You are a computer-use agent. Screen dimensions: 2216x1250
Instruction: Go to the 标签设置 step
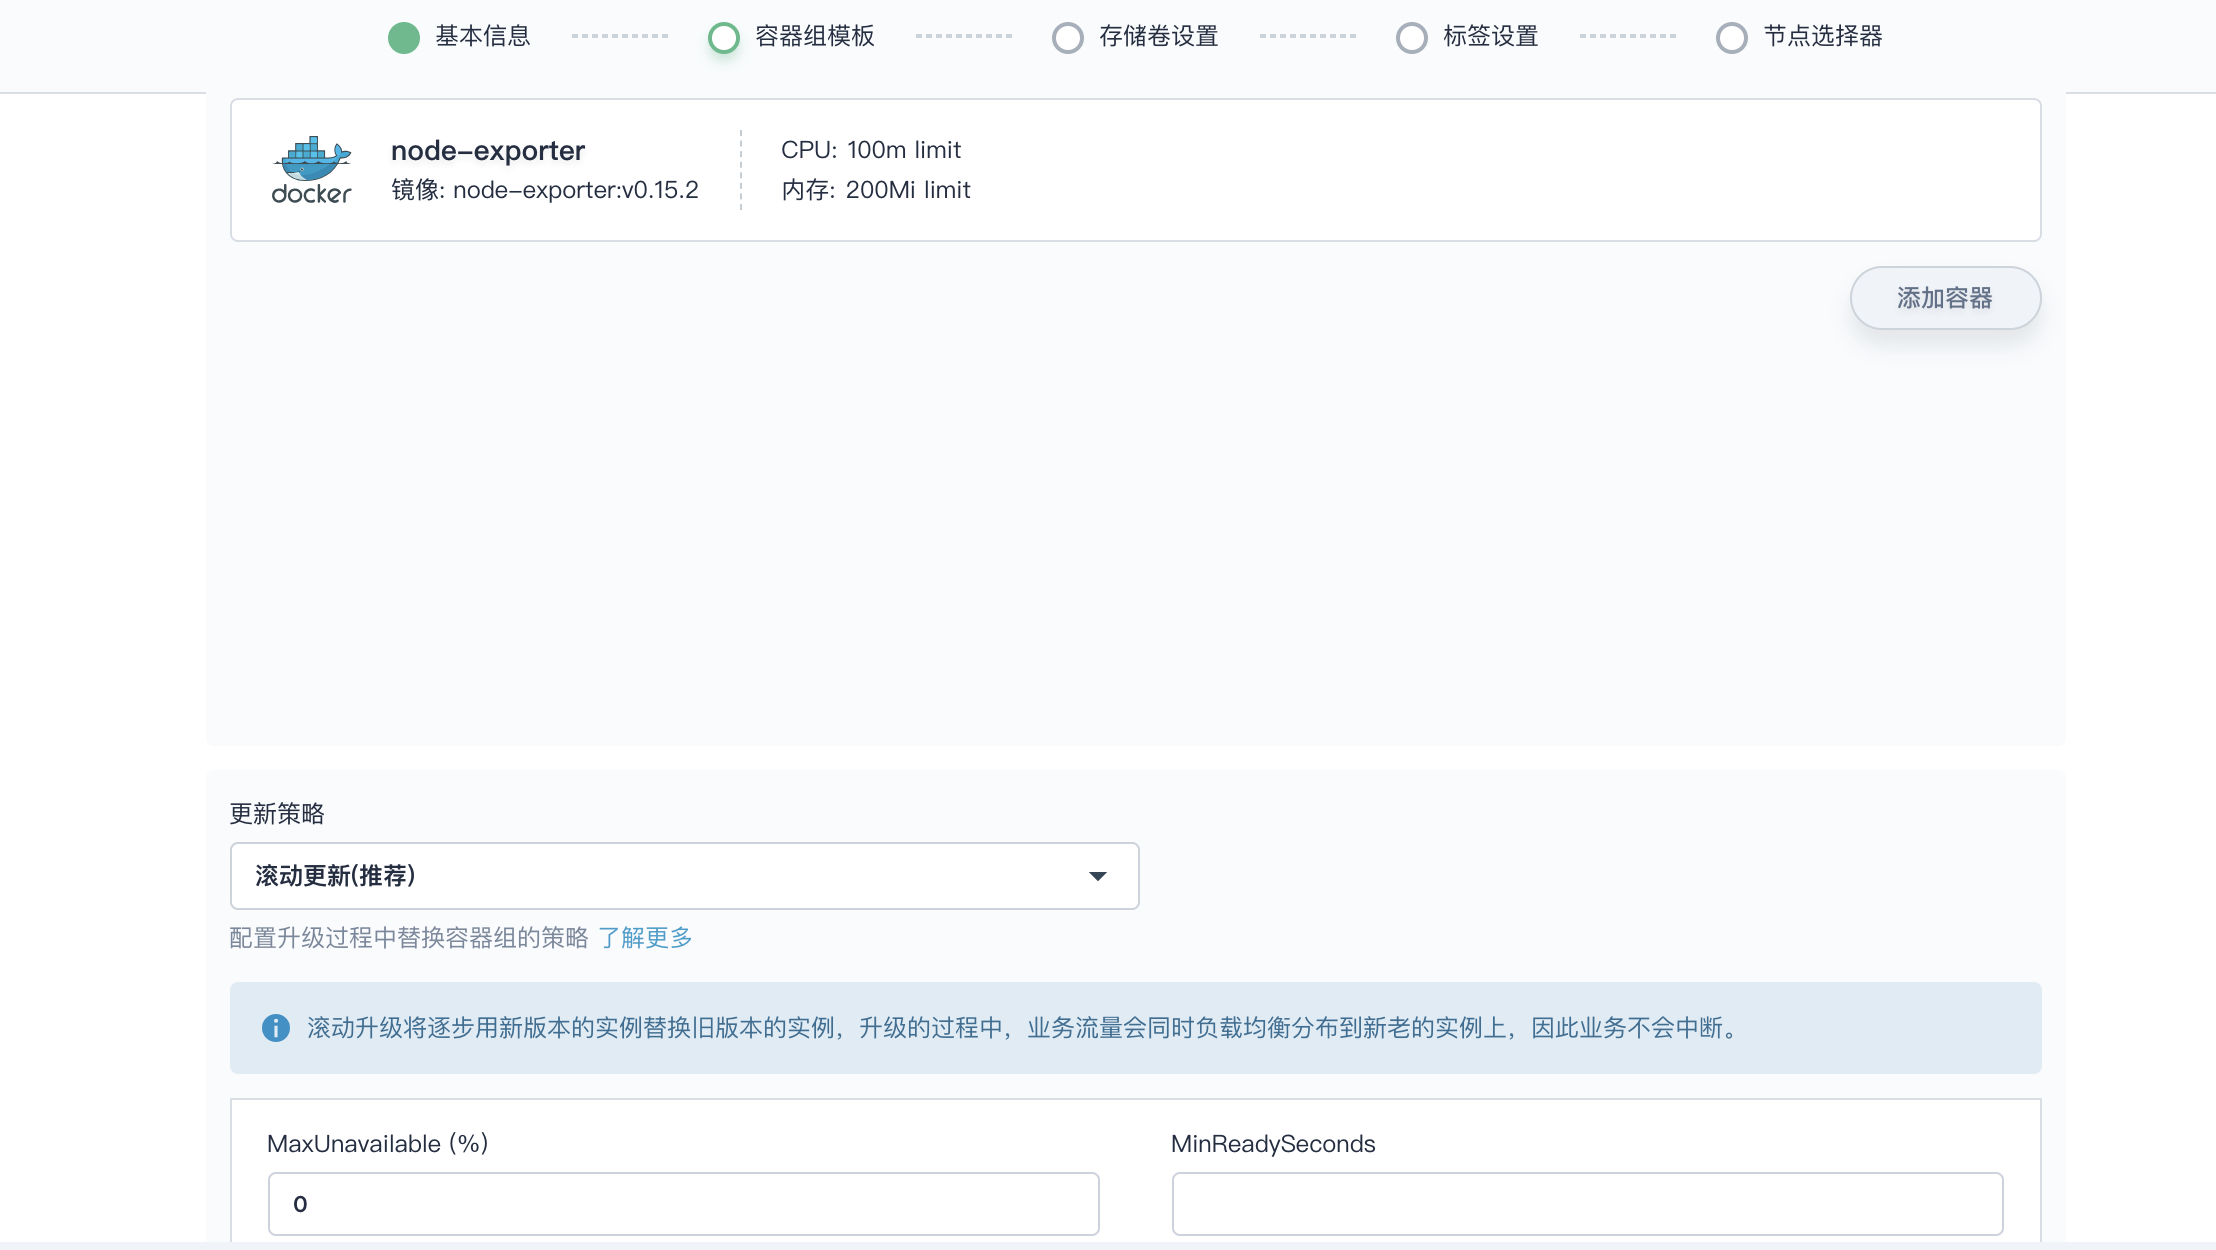pos(1491,37)
